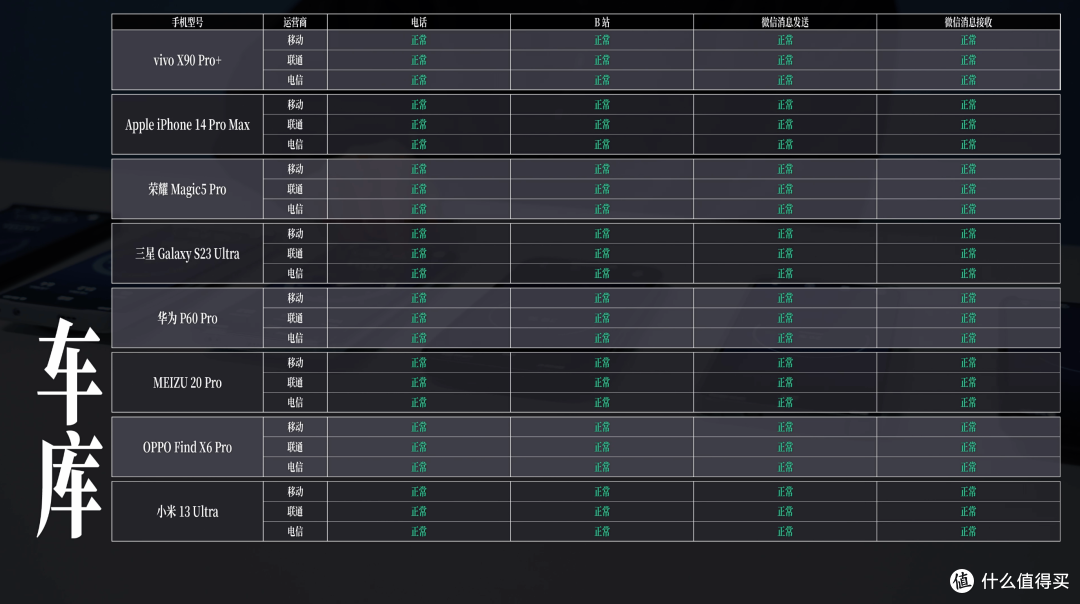
Task: Click 电信 carrier cell for 小米 13 Ultra
Action: 295,532
